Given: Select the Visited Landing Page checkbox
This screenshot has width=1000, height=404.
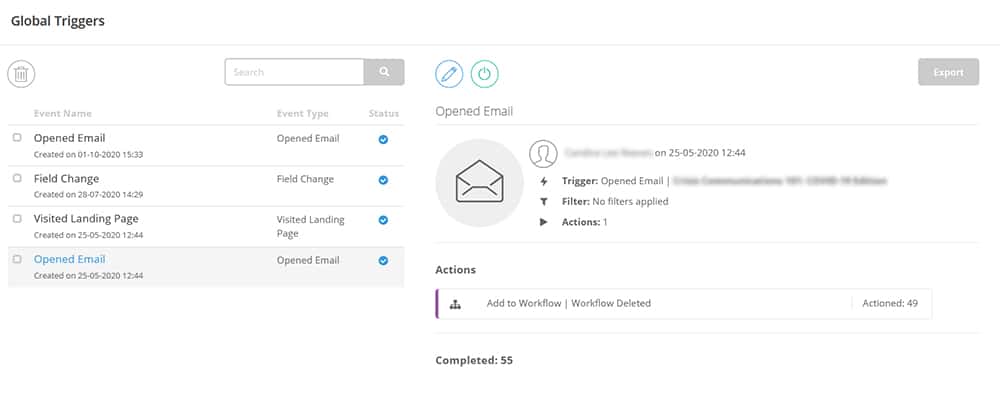Looking at the screenshot, I should pyautogui.click(x=17, y=217).
